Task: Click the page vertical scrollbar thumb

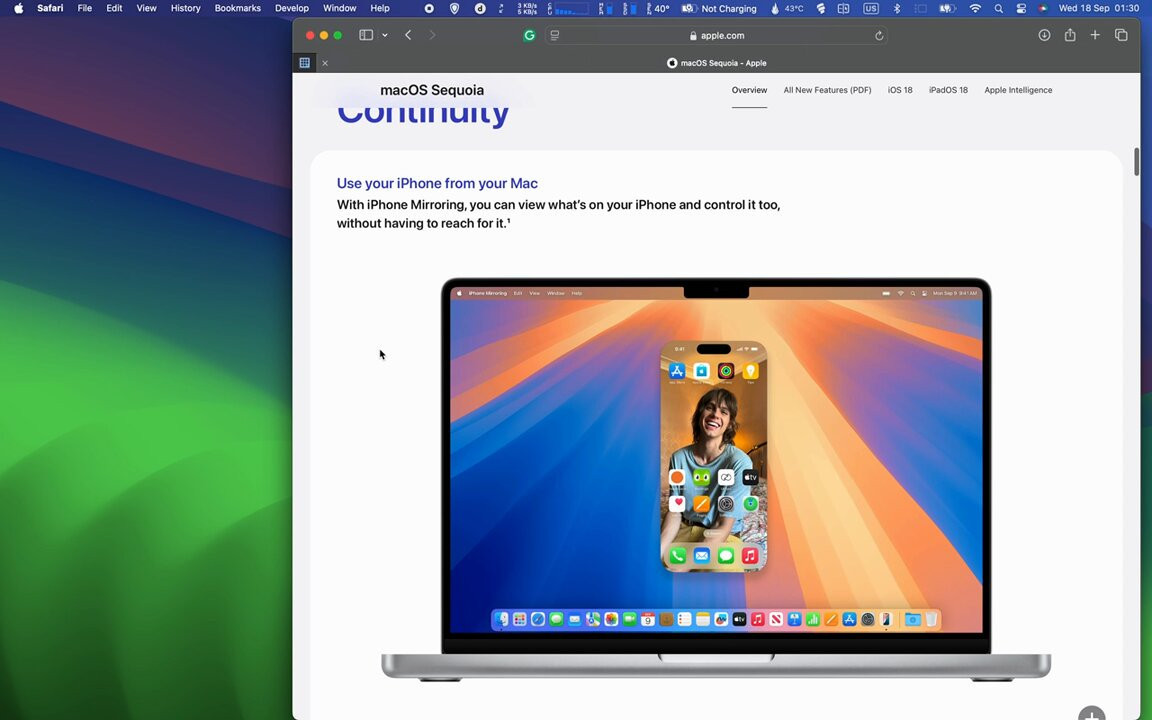Action: coord(1137,162)
